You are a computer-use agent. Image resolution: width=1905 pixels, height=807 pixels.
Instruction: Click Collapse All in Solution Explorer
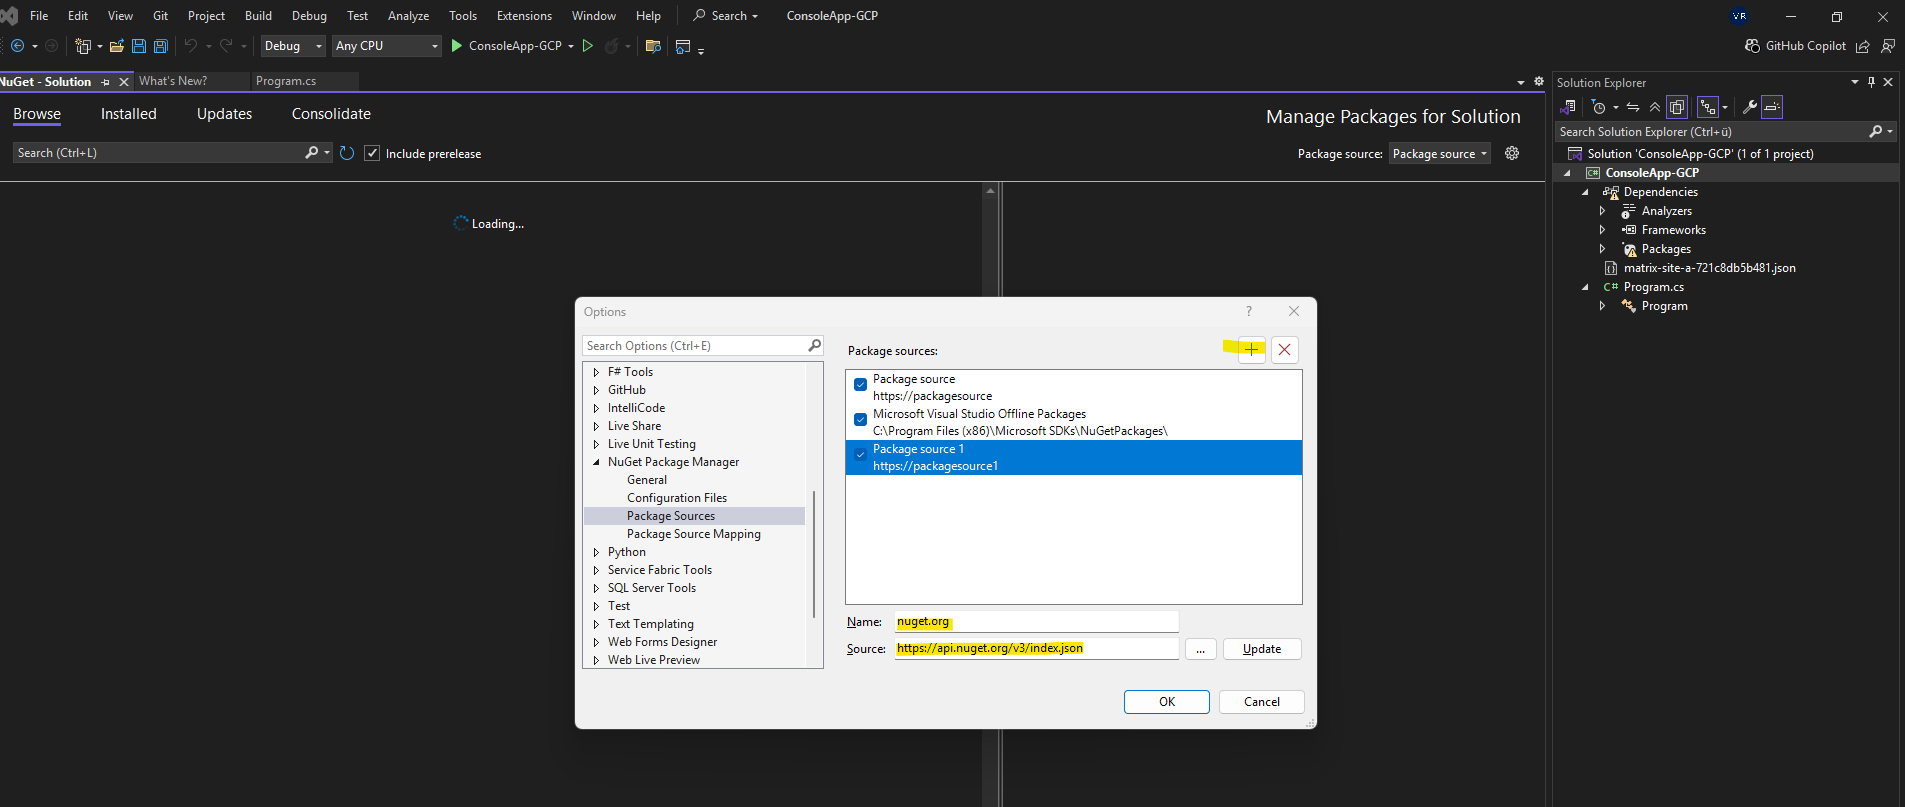[x=1655, y=107]
